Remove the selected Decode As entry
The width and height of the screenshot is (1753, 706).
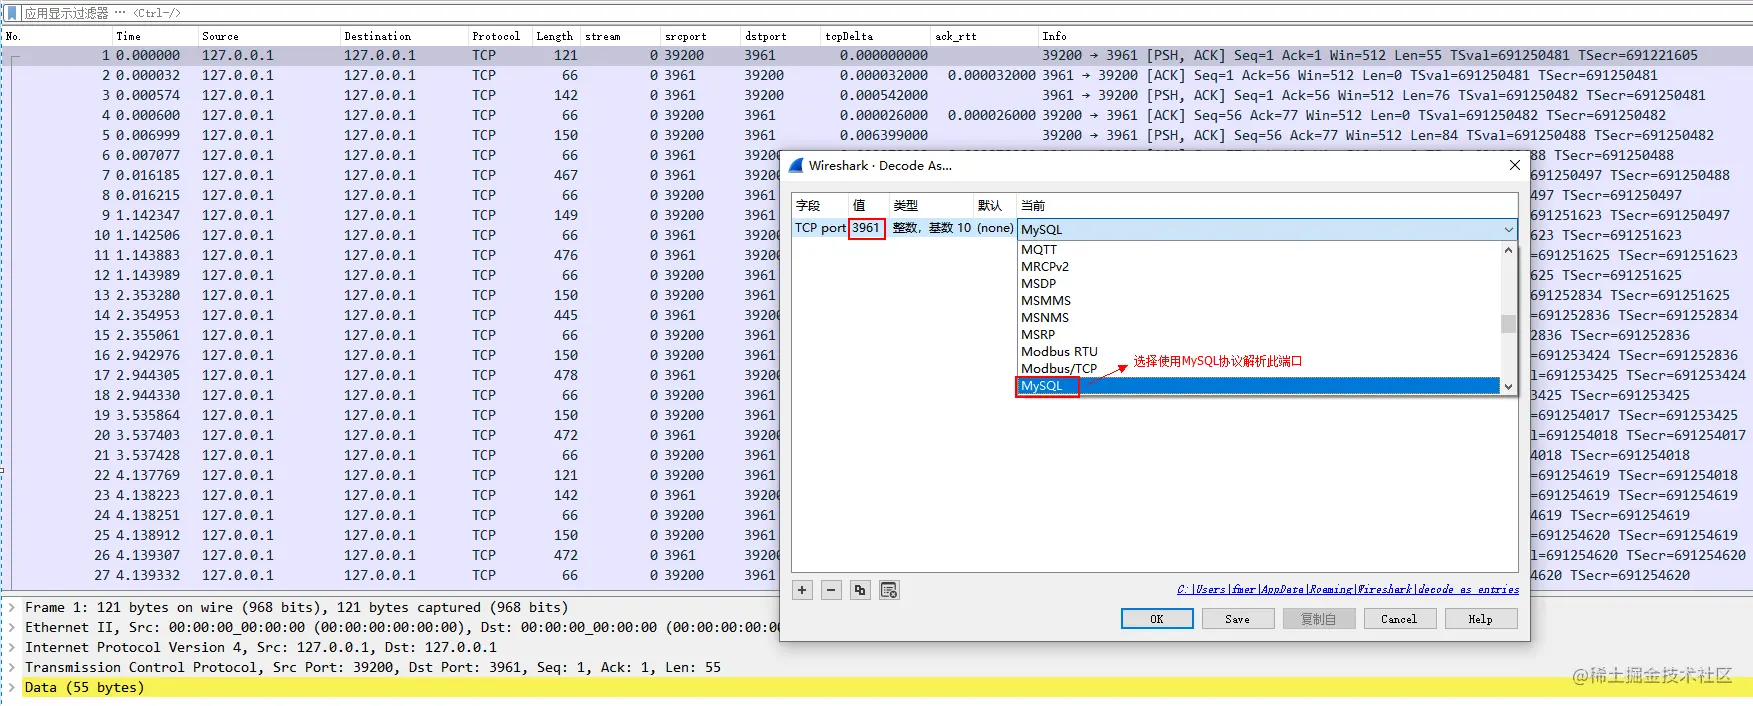click(831, 590)
